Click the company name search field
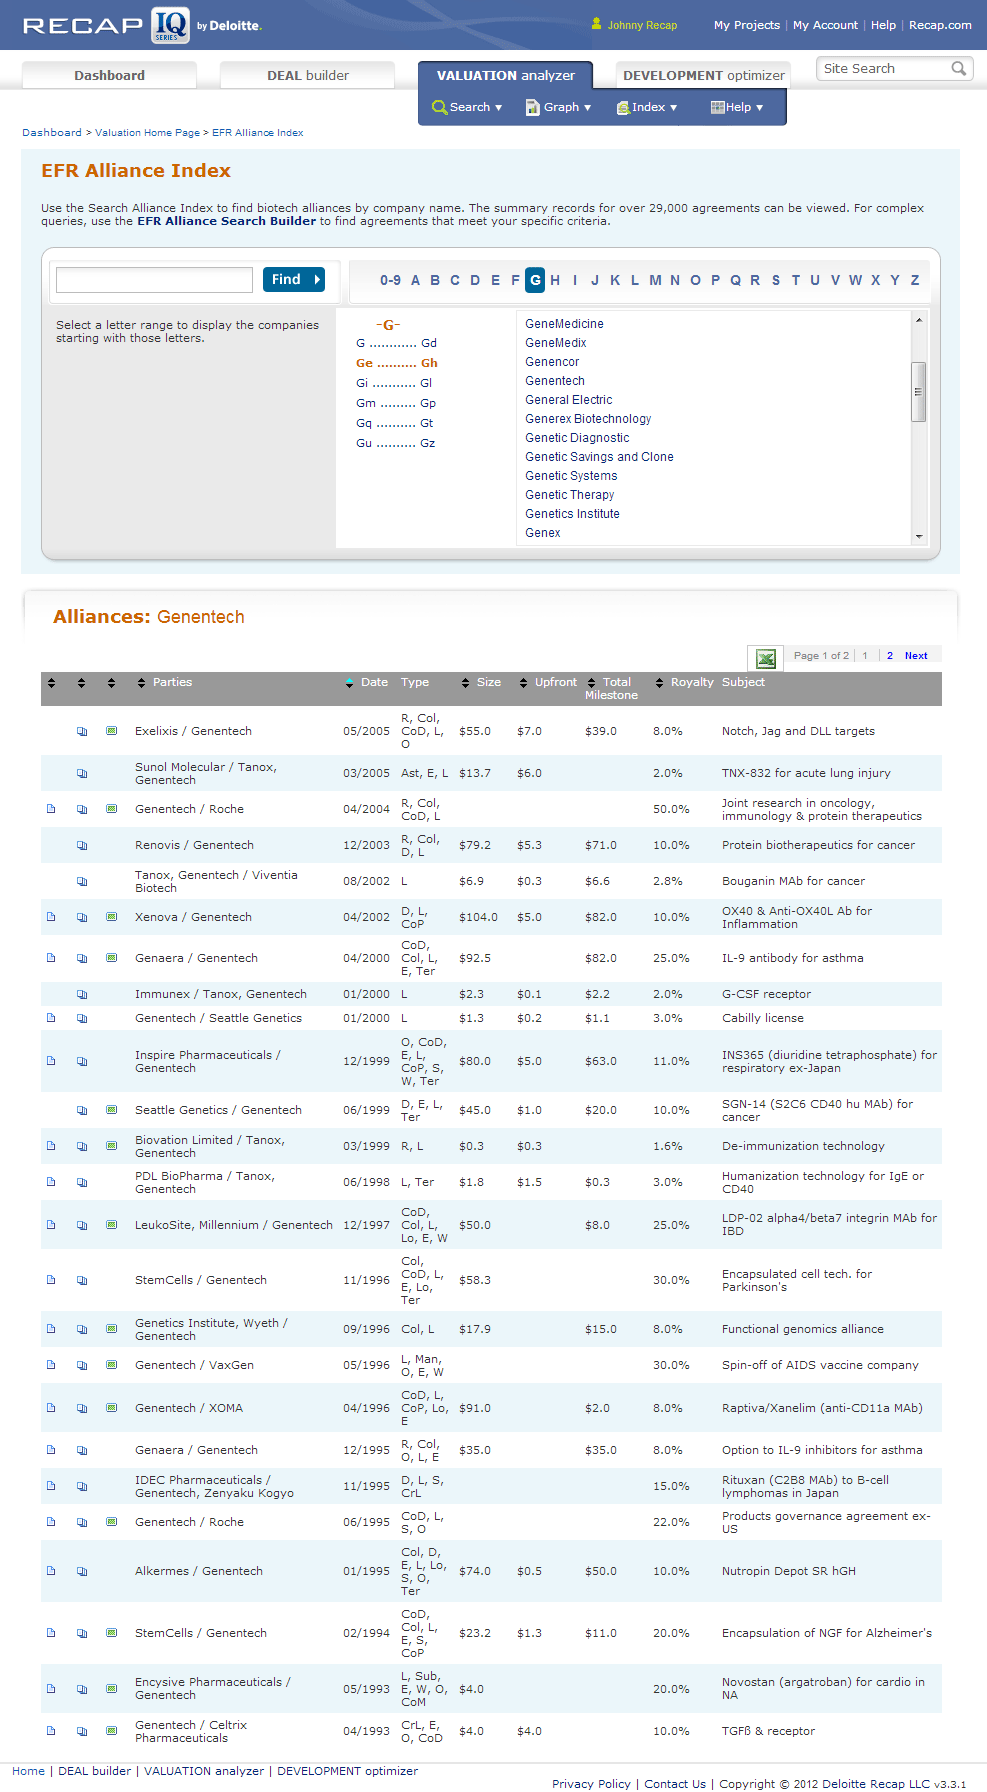The image size is (987, 1792). click(154, 280)
